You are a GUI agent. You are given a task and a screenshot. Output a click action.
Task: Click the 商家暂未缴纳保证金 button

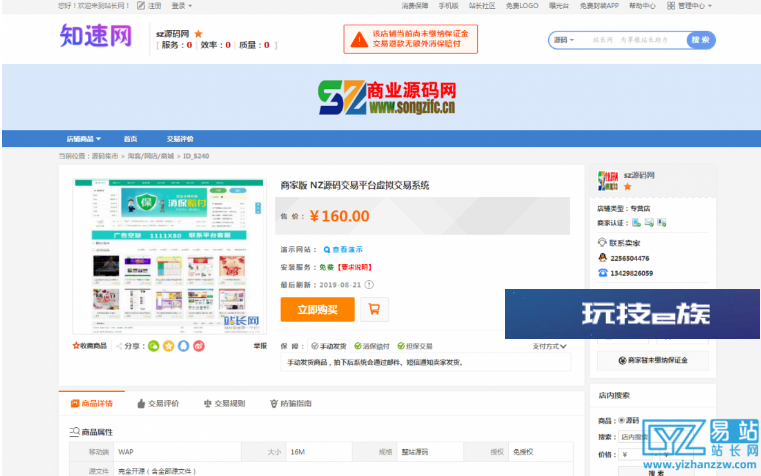click(x=653, y=360)
